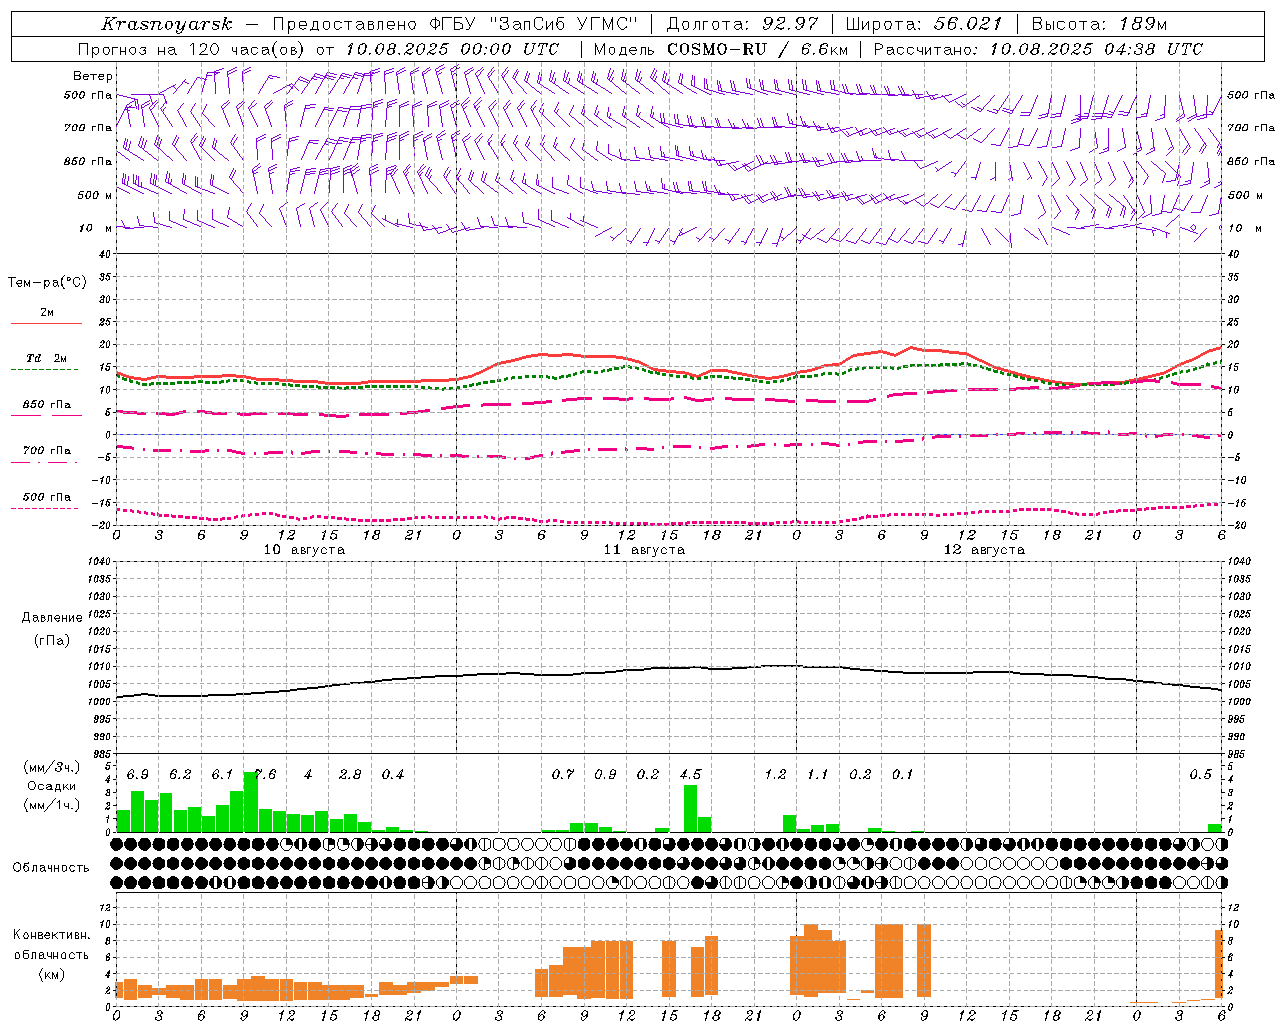1280x1024 pixels.
Task: Click the '(мм/1ч.)' units label
Action: pos(51,805)
